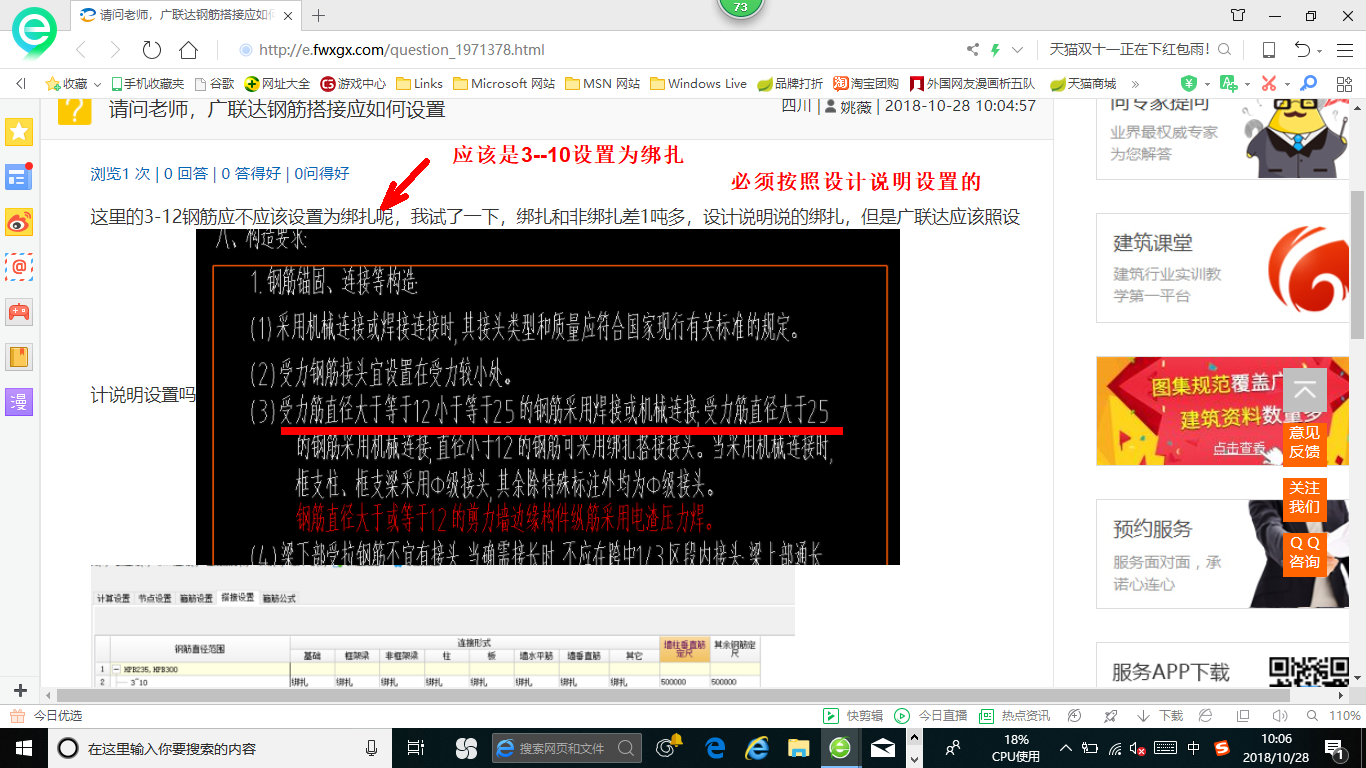Open the sidebar Weibo icon

click(x=19, y=222)
